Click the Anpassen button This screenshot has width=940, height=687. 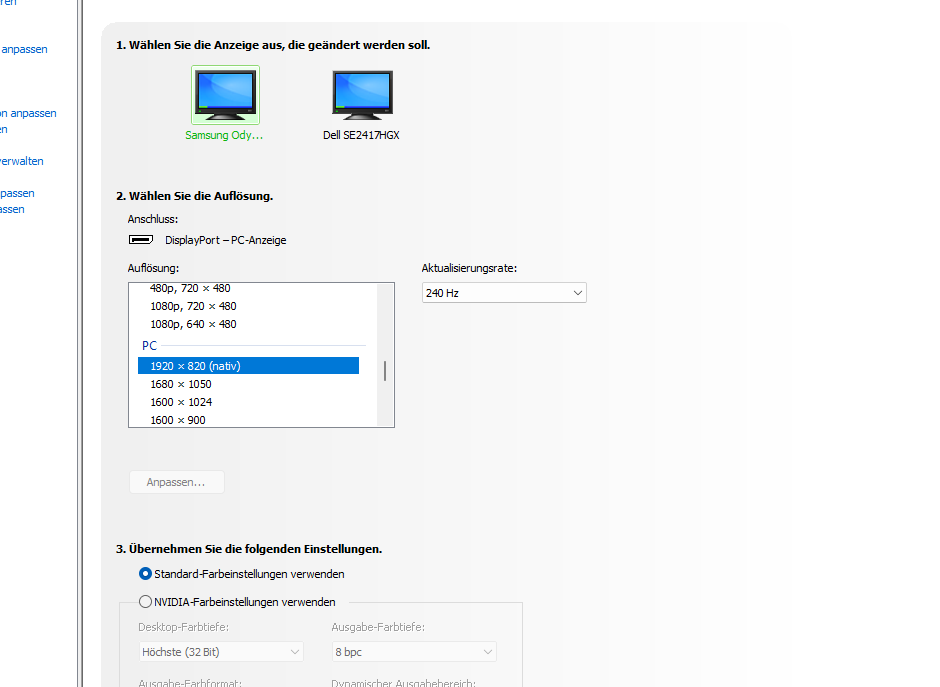click(x=176, y=481)
